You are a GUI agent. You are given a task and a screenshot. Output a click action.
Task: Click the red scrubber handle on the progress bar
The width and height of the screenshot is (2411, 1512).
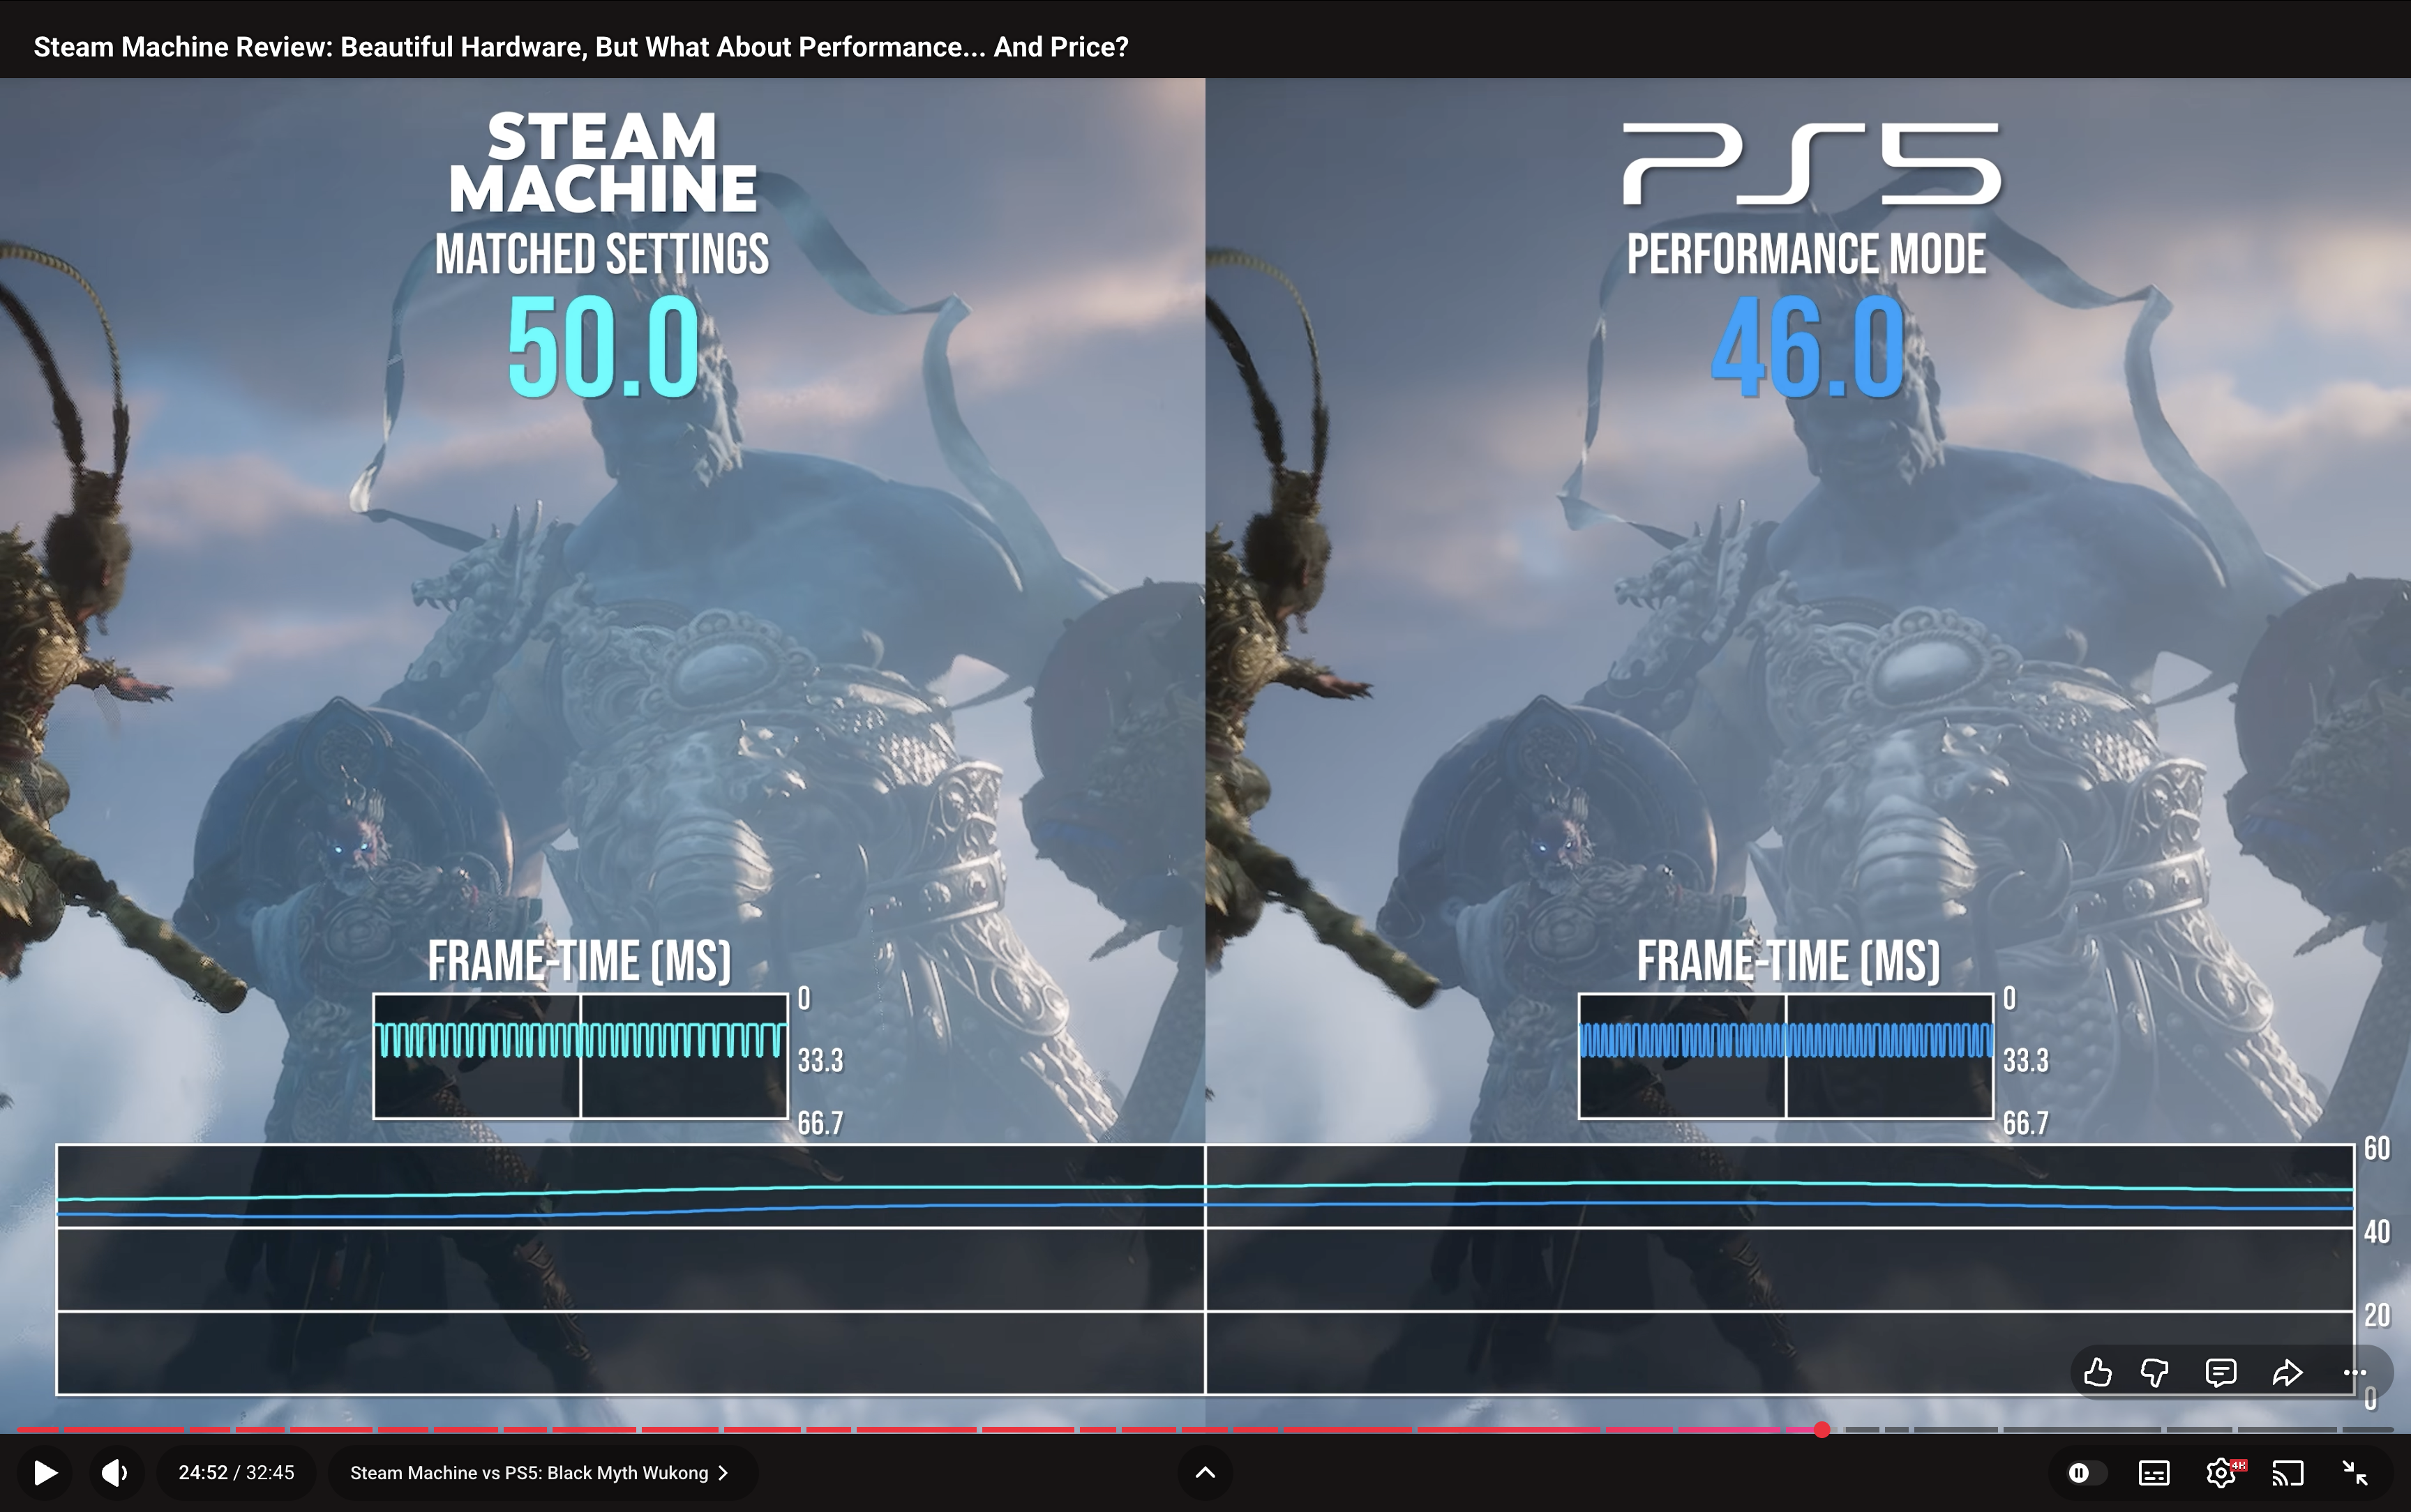tap(1822, 1430)
